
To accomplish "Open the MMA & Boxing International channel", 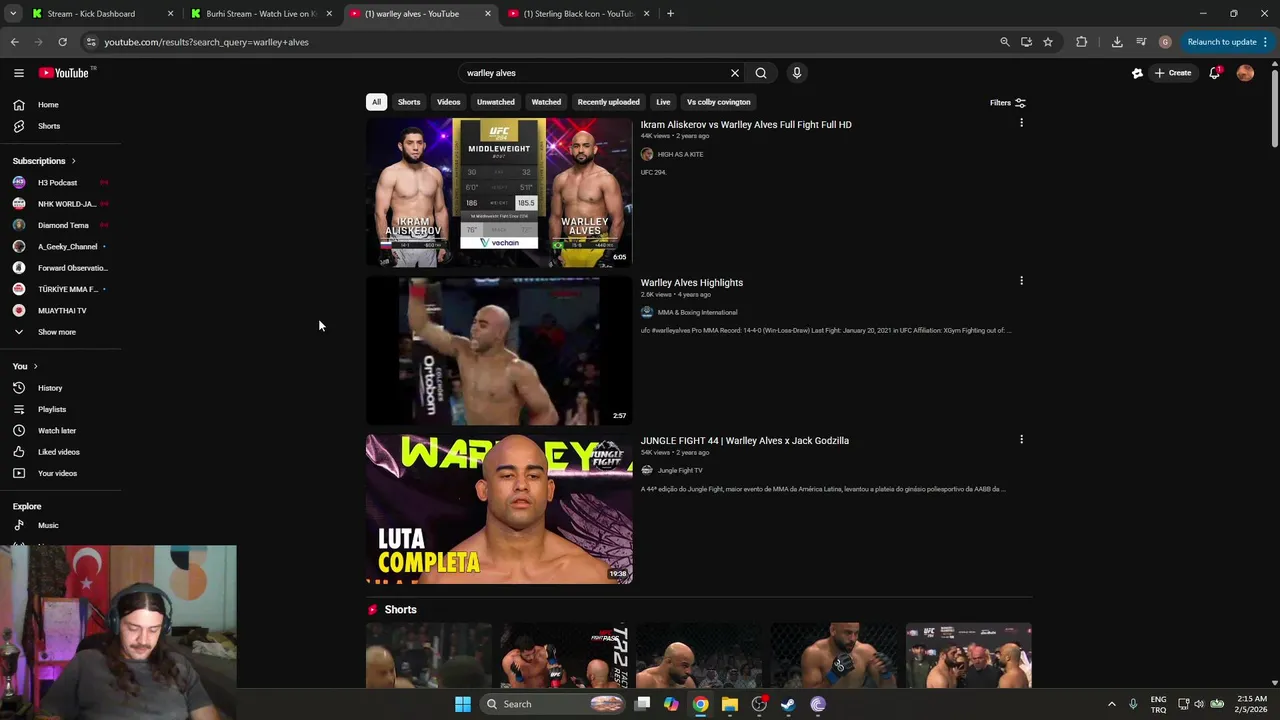I will (697, 312).
